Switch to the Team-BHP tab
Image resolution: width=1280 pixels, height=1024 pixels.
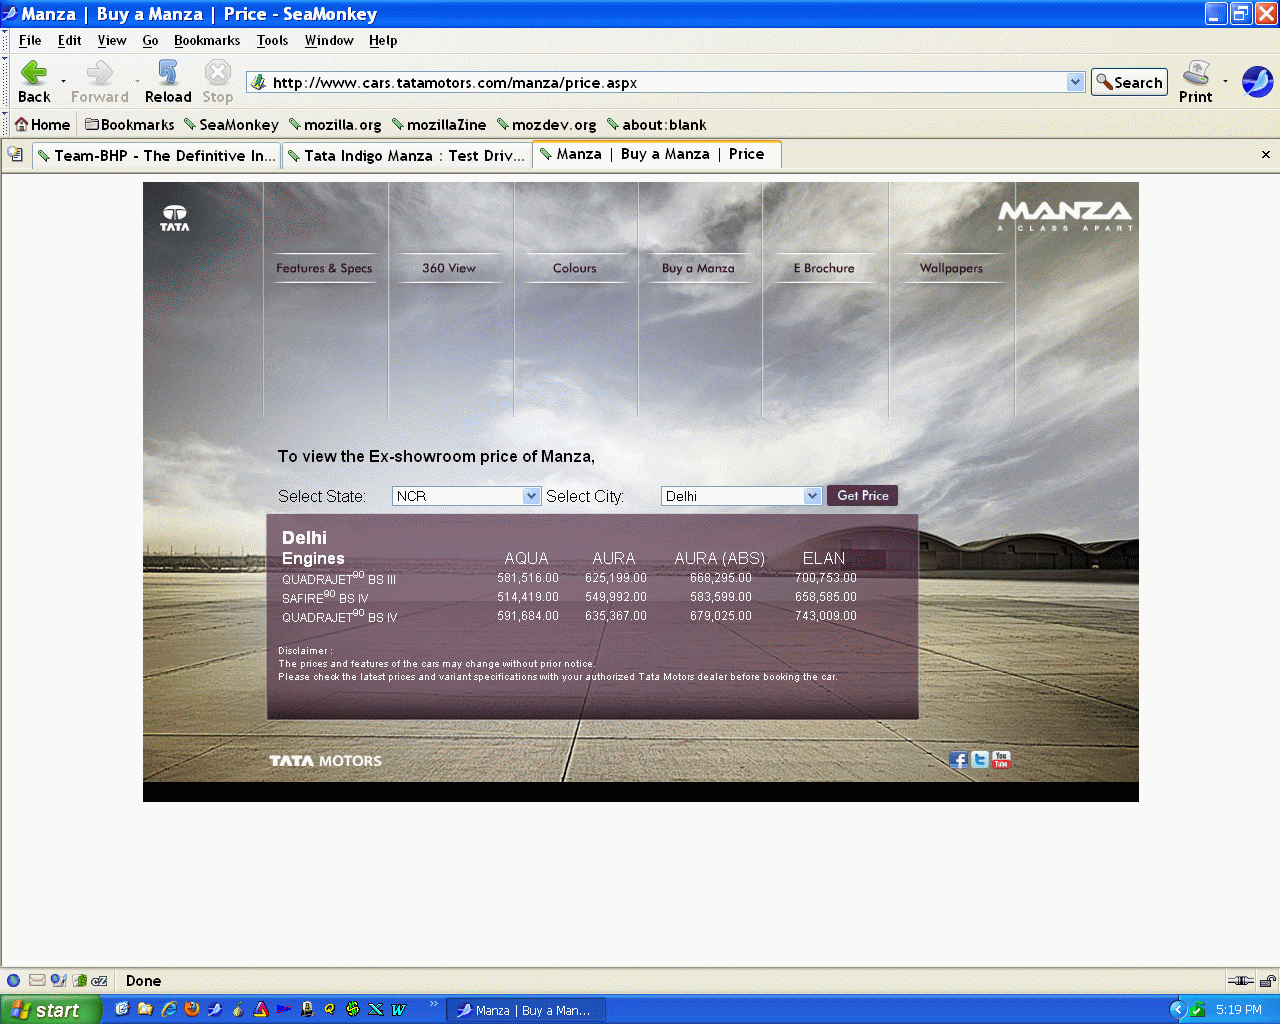click(156, 156)
